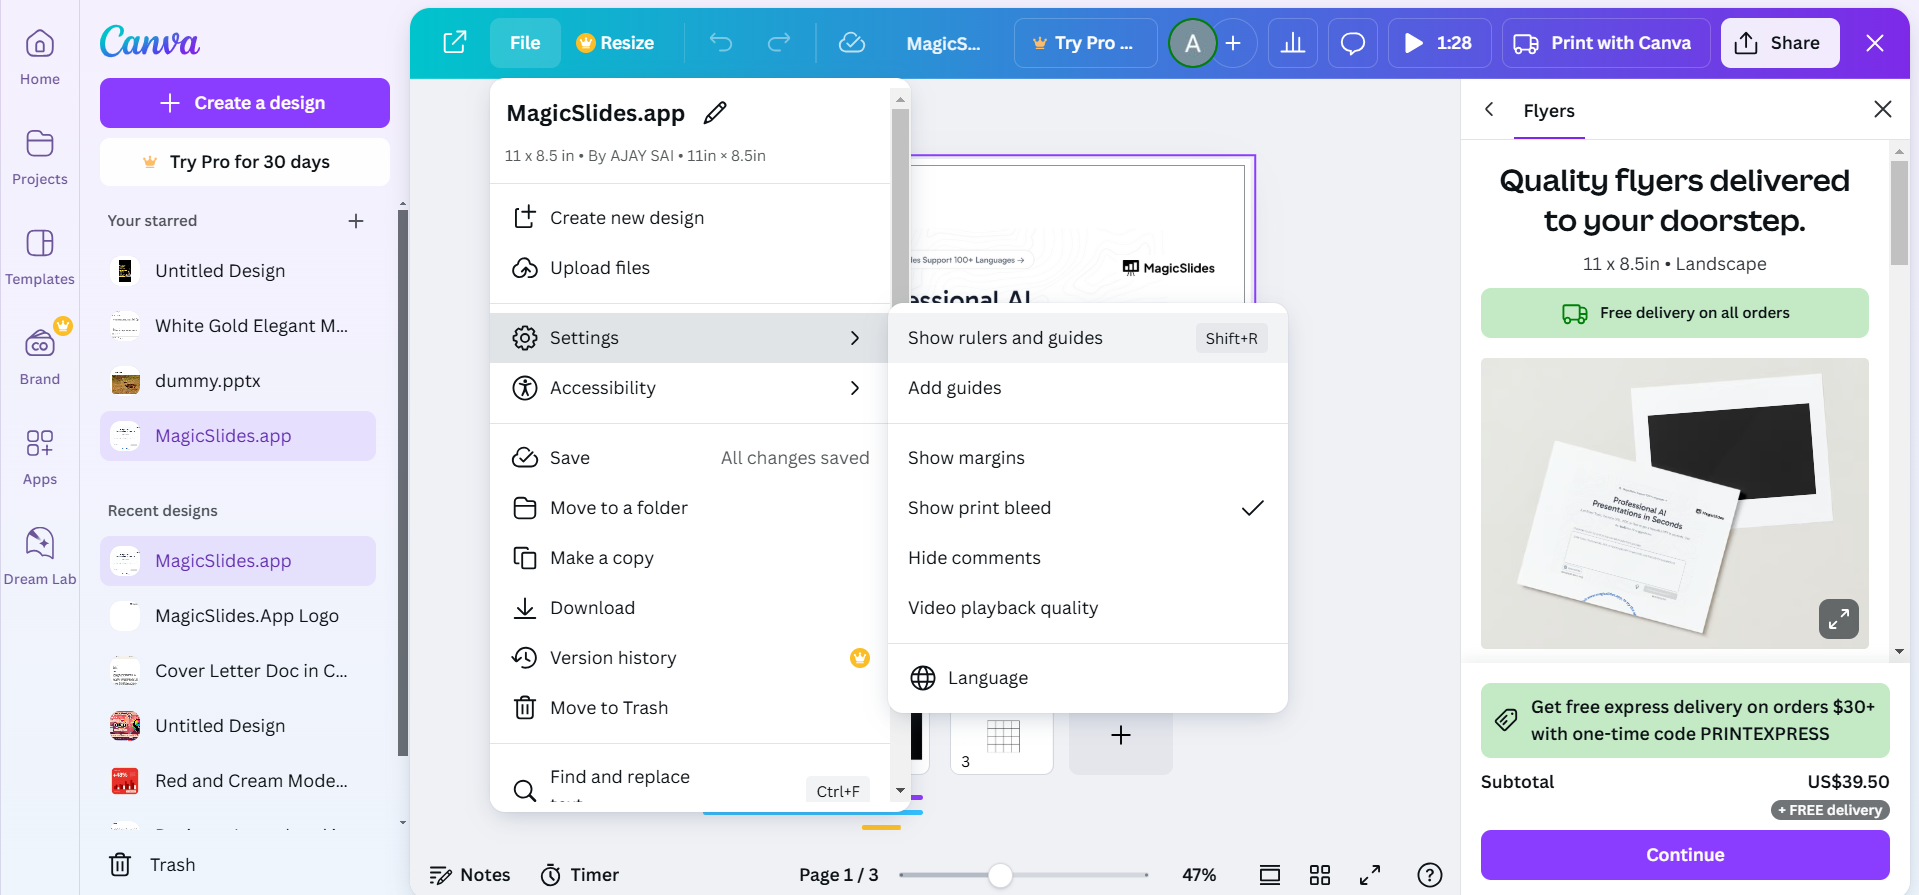This screenshot has width=1919, height=895.
Task: Adjust the zoom slider handle
Action: click(1000, 875)
